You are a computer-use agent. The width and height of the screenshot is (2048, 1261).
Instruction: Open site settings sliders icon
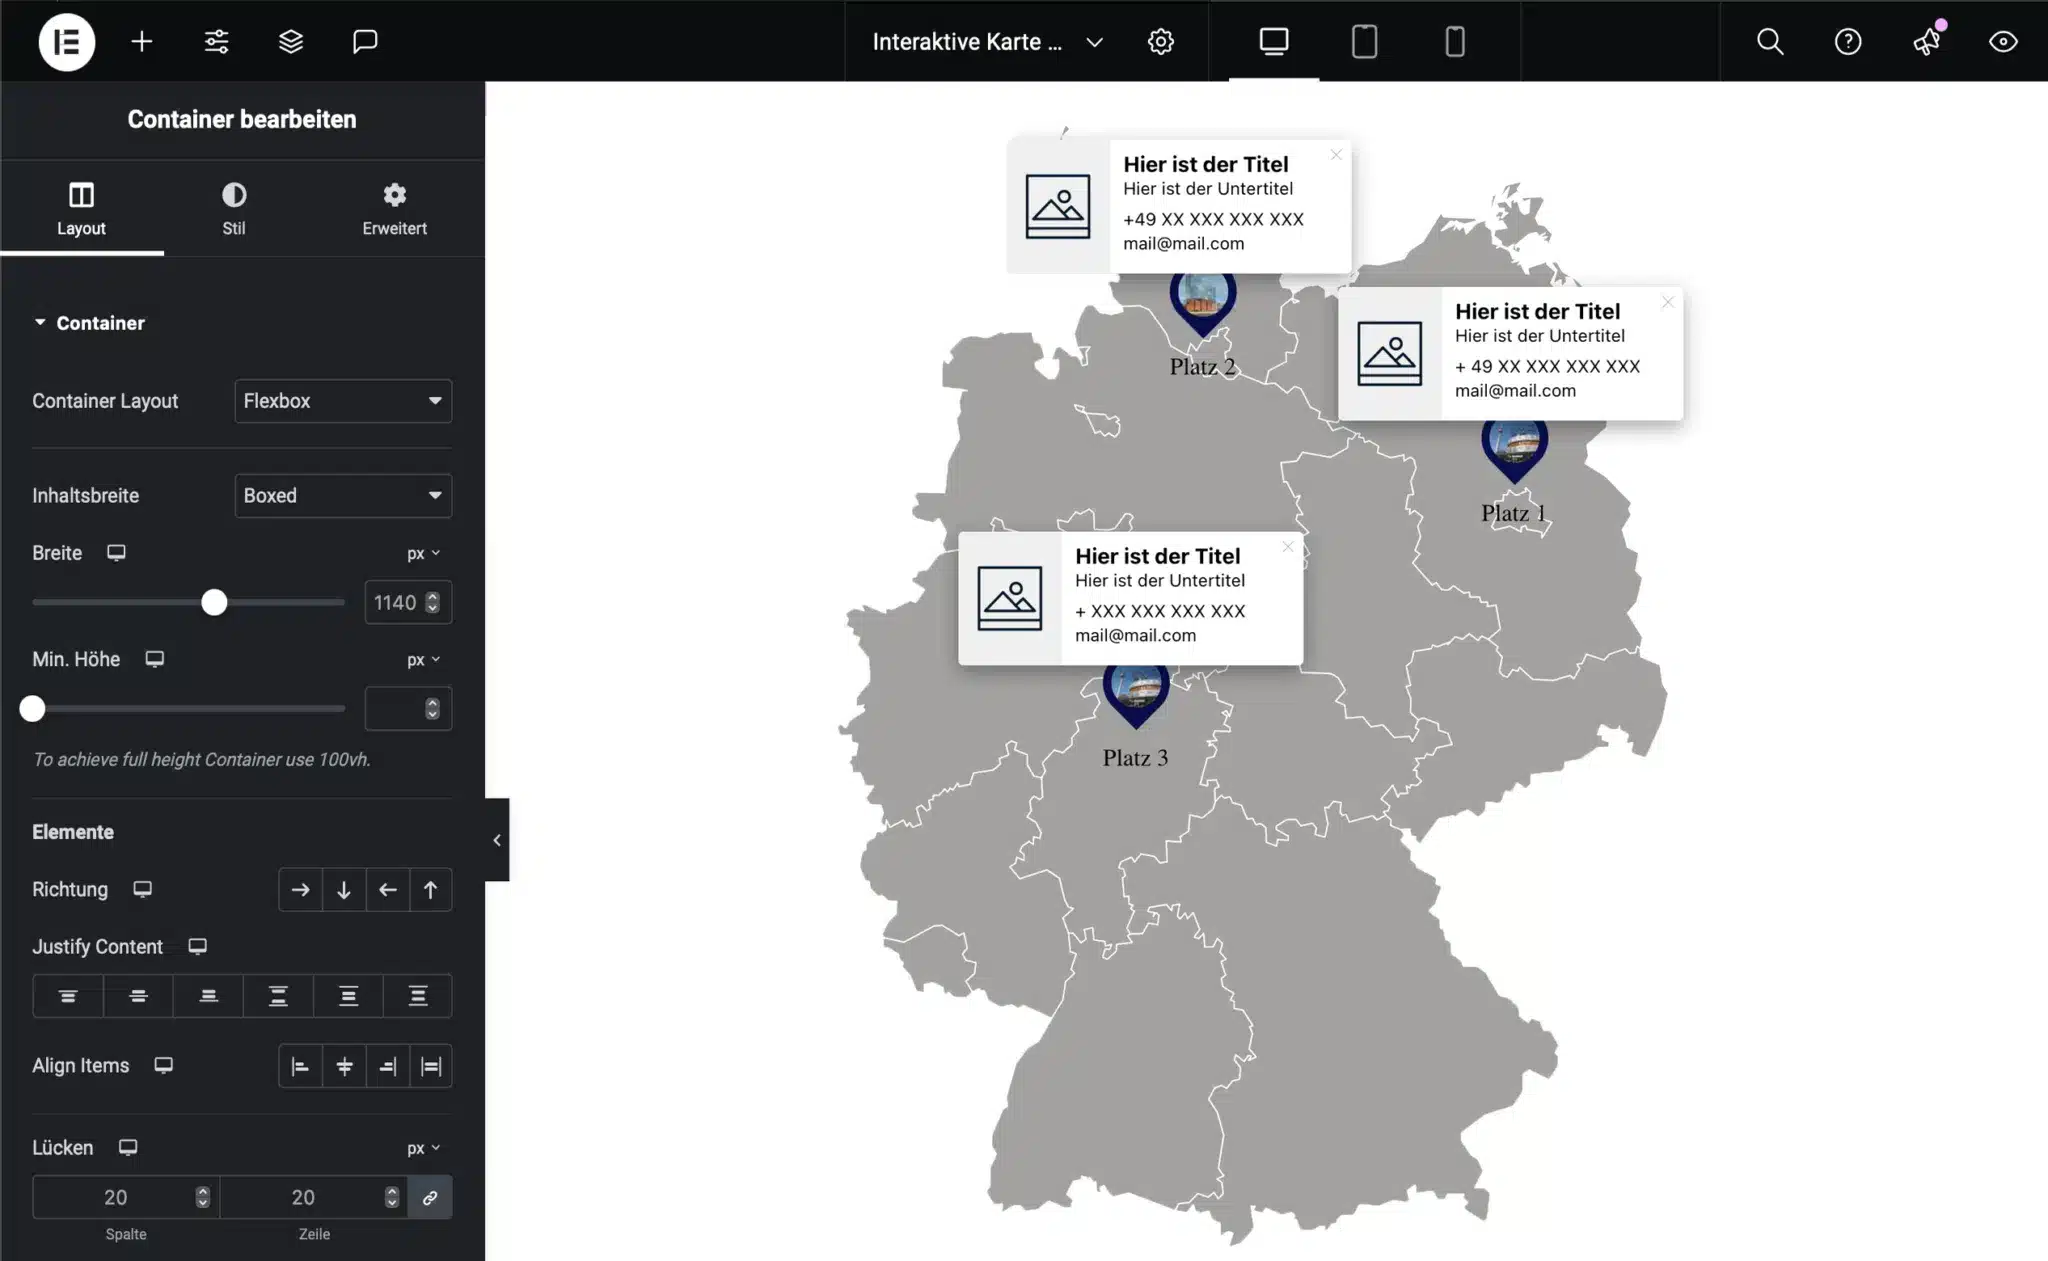tap(216, 42)
